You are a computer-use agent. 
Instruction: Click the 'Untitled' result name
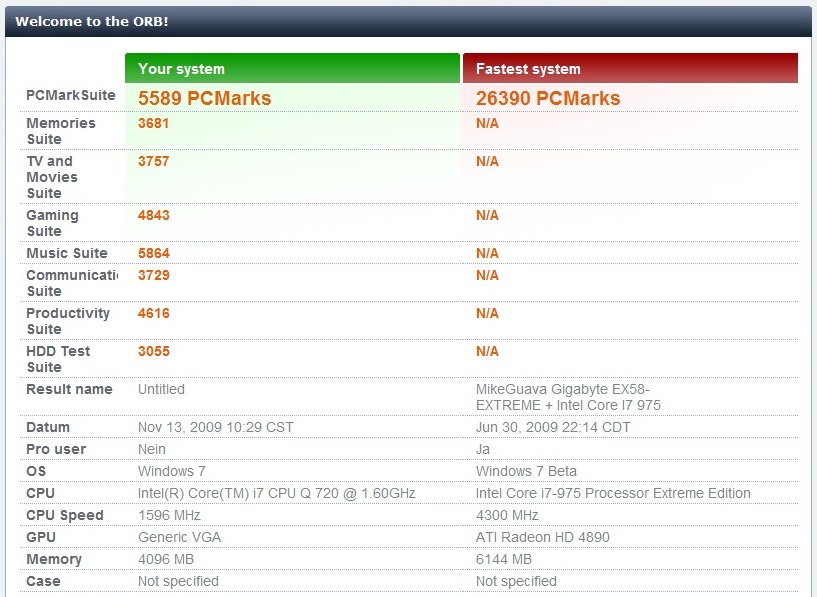pyautogui.click(x=161, y=389)
